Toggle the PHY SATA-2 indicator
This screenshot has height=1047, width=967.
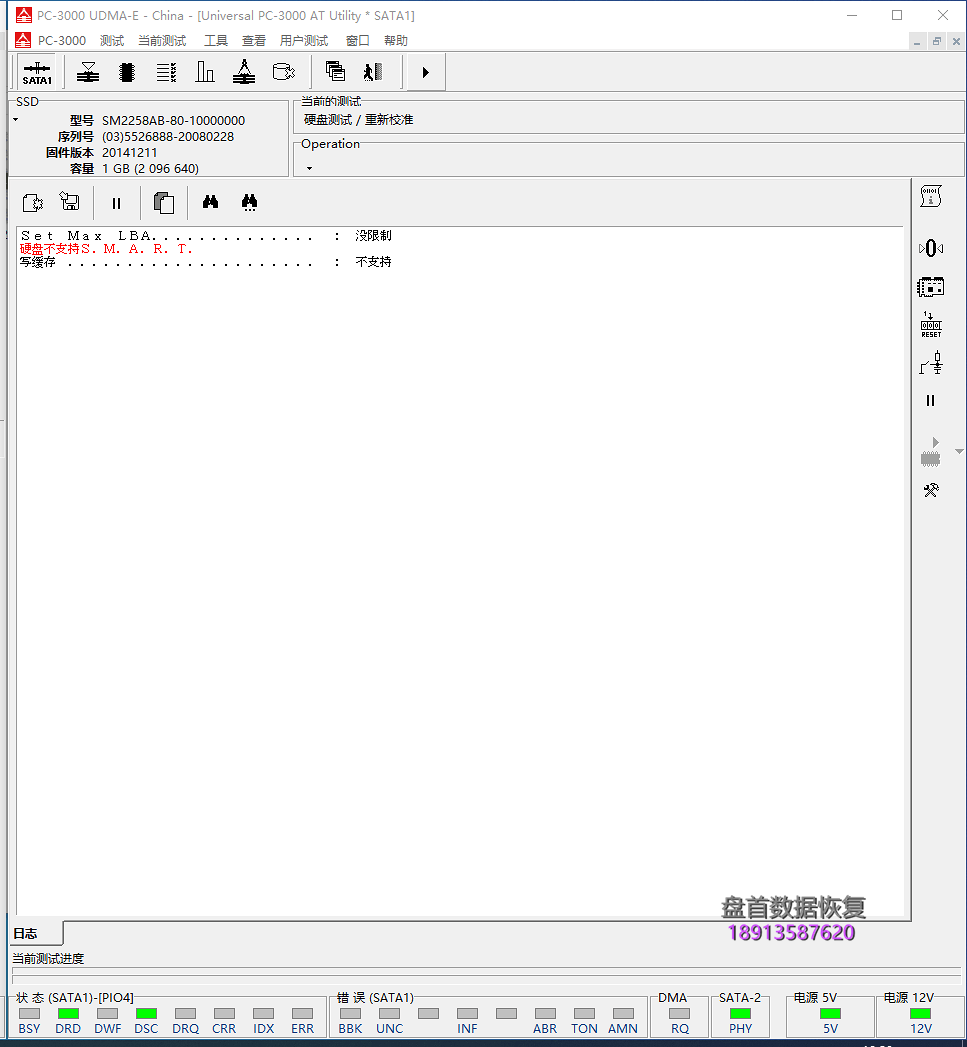(740, 1014)
